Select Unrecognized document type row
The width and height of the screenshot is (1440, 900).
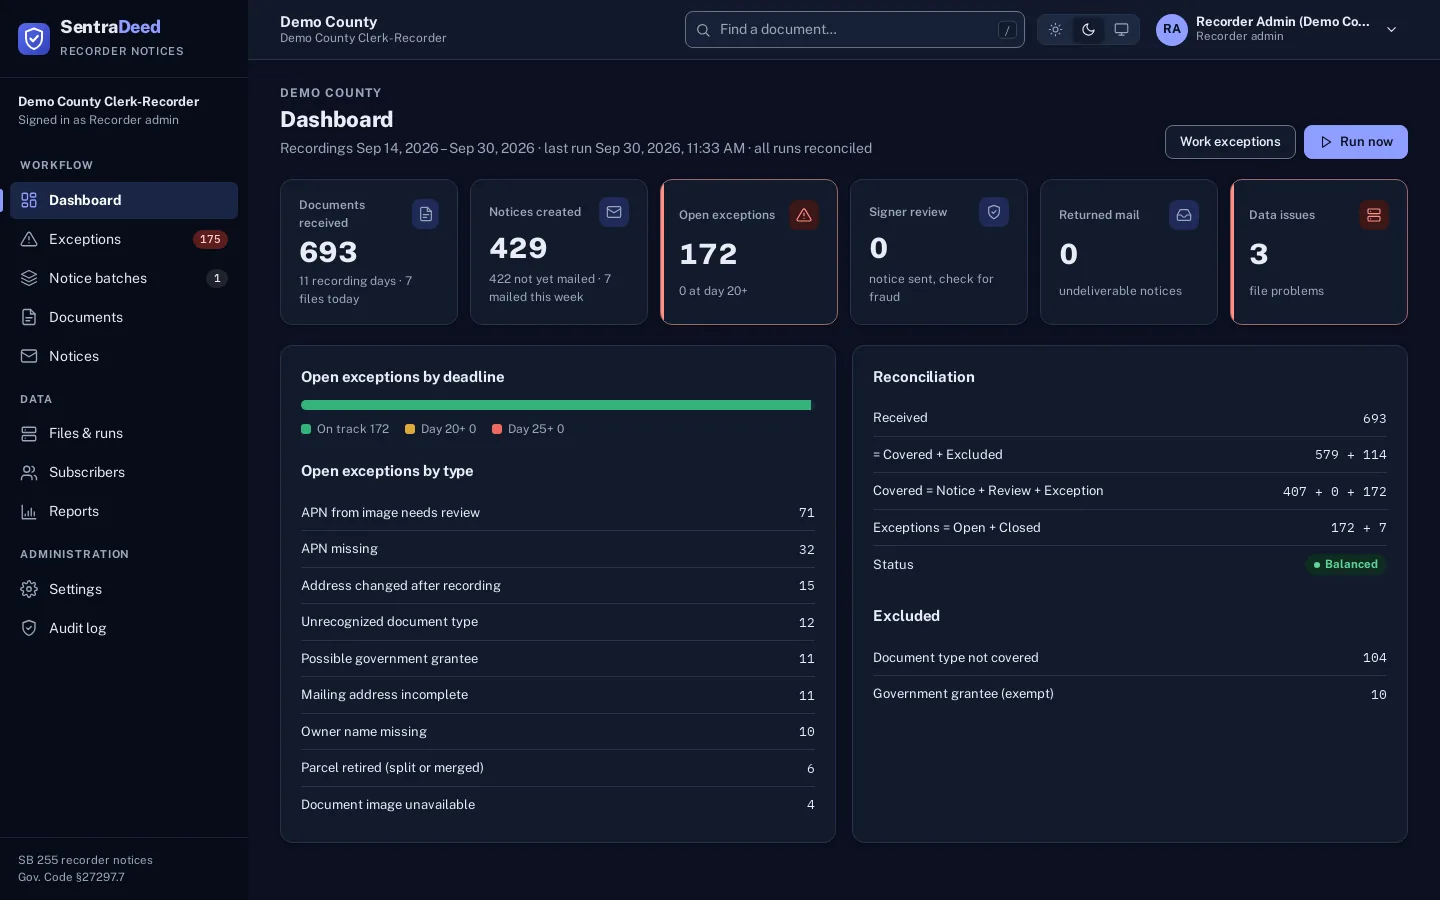pos(558,622)
